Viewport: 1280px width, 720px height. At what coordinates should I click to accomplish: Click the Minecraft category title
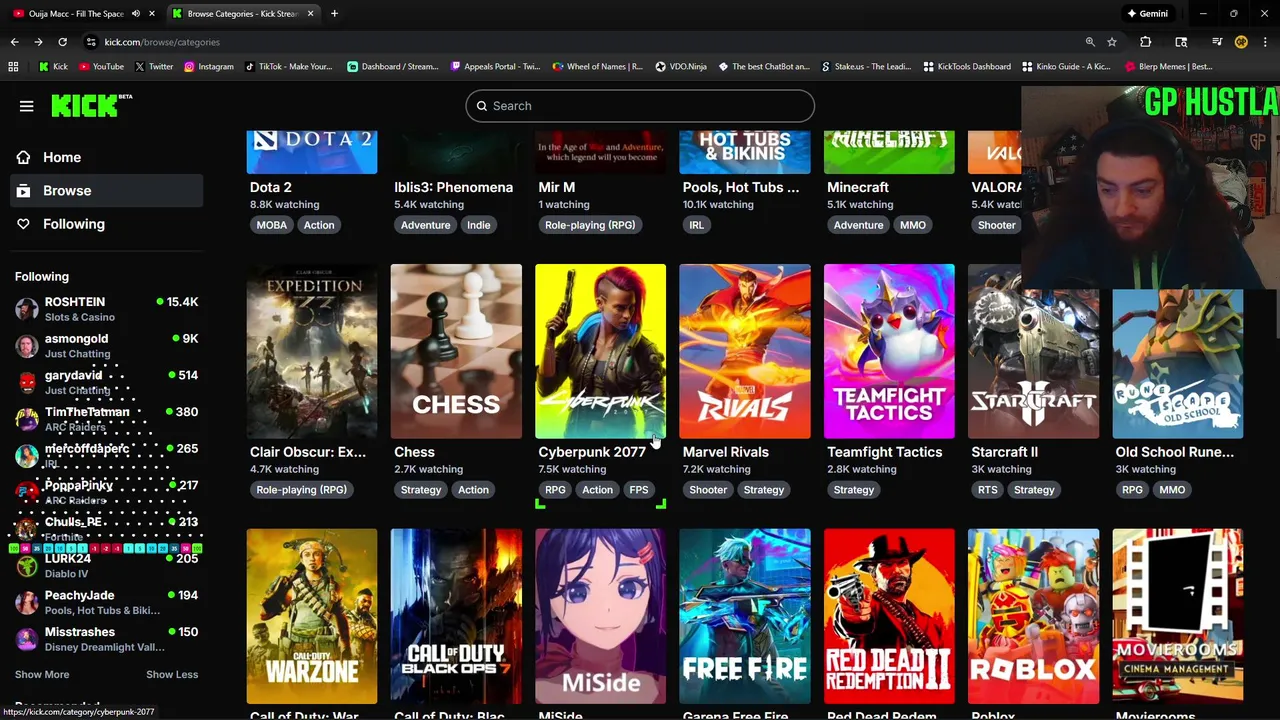click(x=858, y=187)
